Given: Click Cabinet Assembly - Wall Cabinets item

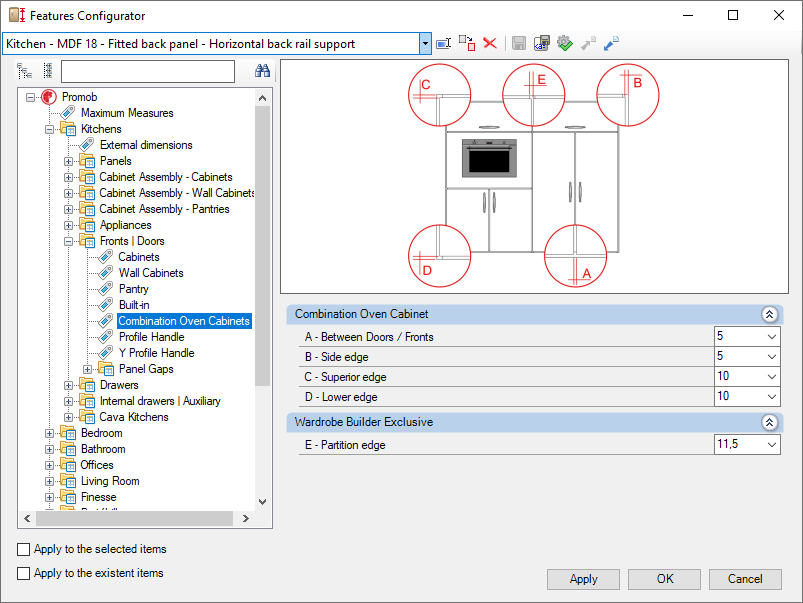Looking at the screenshot, I should [x=177, y=193].
